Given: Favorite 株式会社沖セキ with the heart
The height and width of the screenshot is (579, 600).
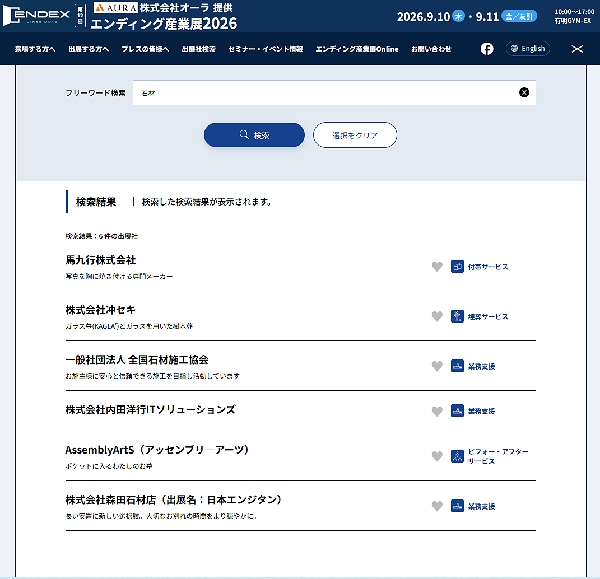Looking at the screenshot, I should coord(437,316).
